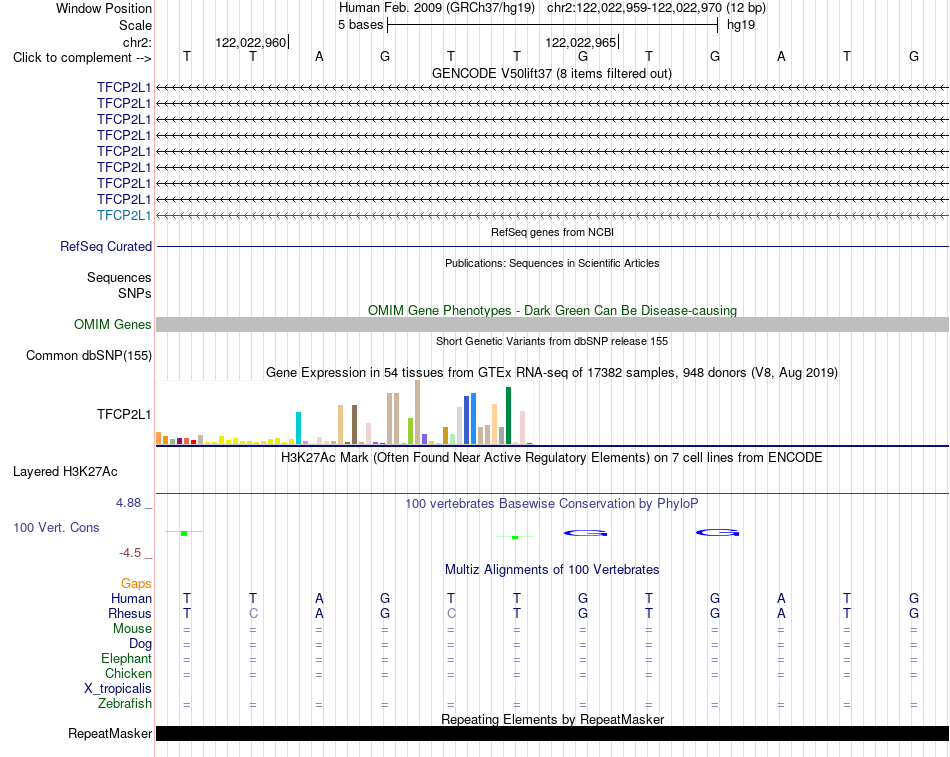Click OMIM Gene Phenotypes green title
950x757 pixels.
552,310
